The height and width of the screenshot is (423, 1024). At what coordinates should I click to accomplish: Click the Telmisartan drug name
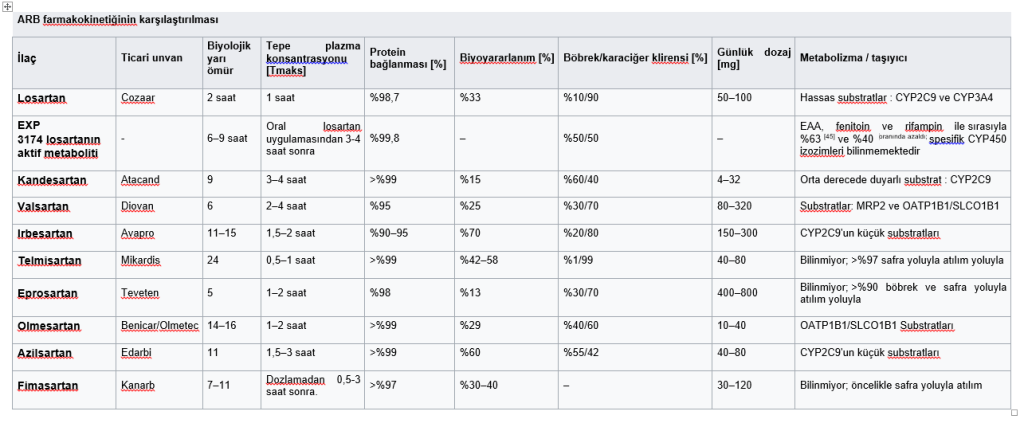tap(48, 260)
